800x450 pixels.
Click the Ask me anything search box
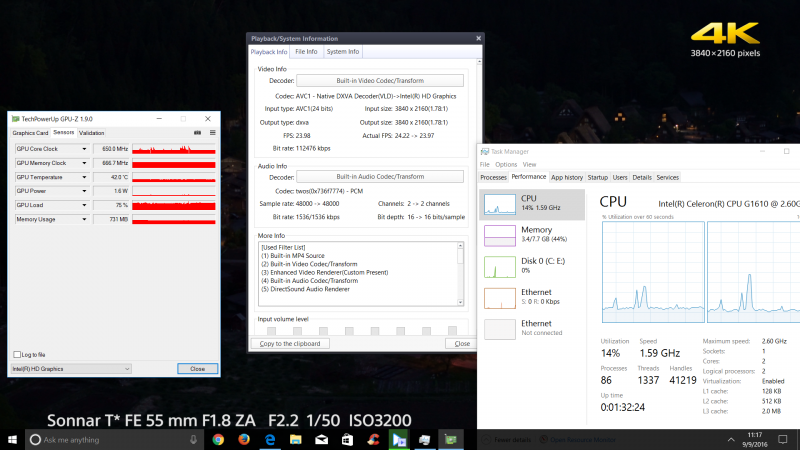click(114, 440)
